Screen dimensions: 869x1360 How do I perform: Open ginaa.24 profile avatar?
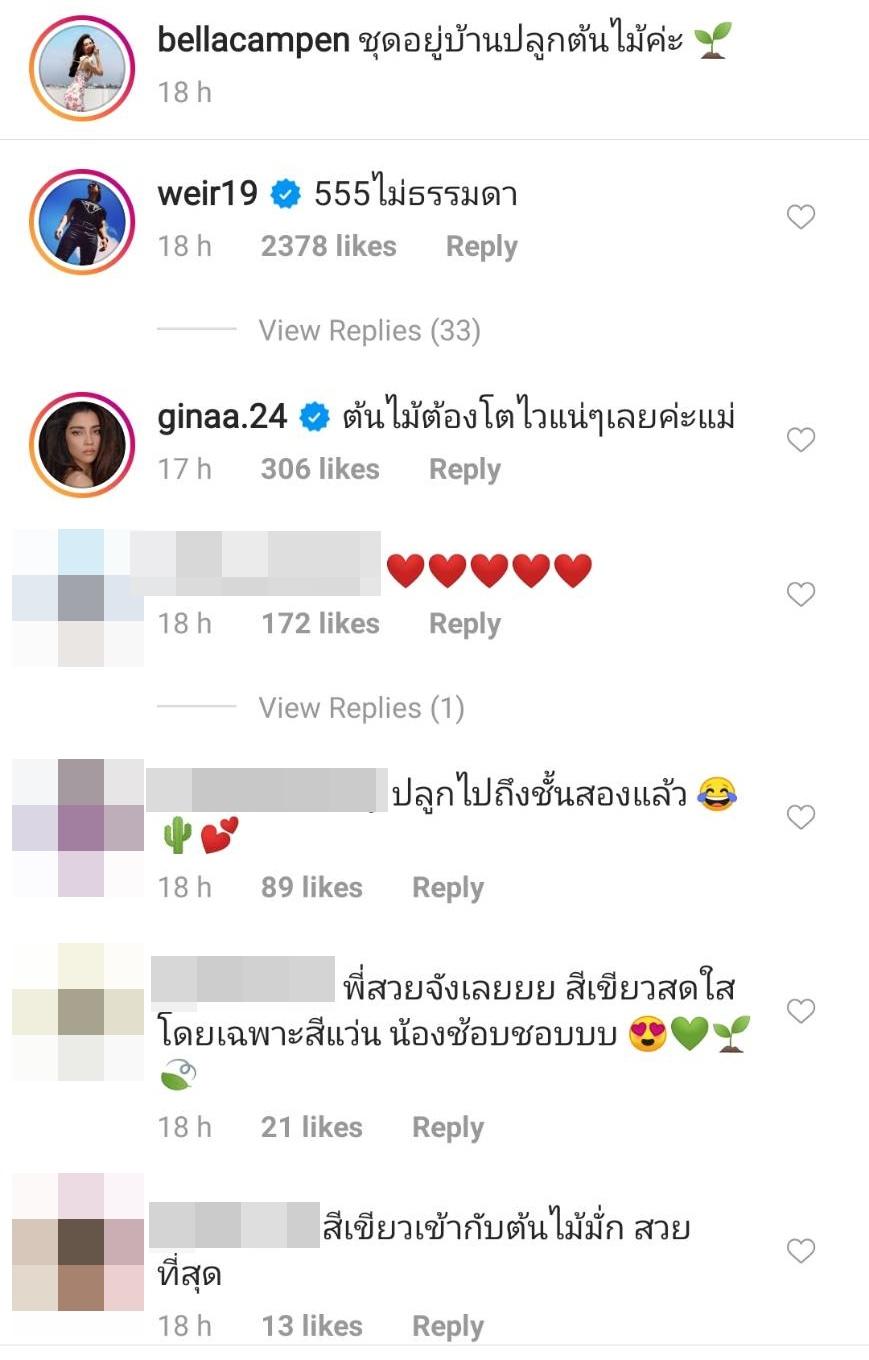tap(82, 444)
